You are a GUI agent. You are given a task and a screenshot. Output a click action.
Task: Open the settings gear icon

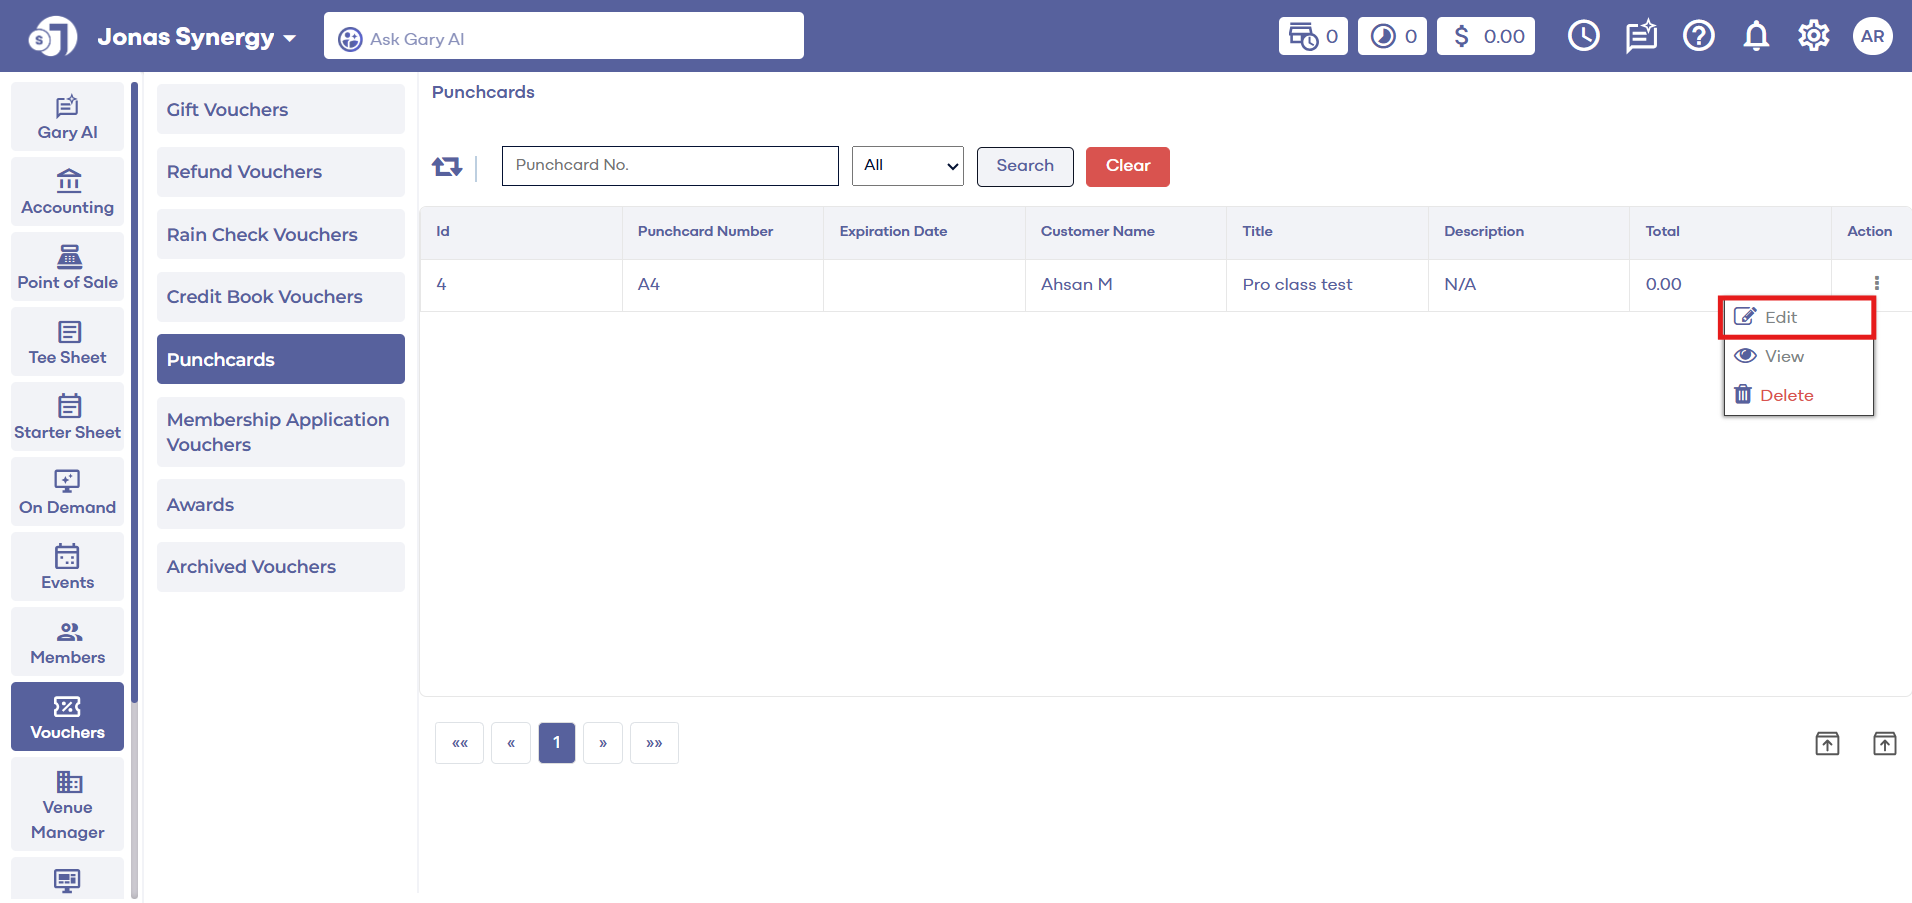[1813, 37]
